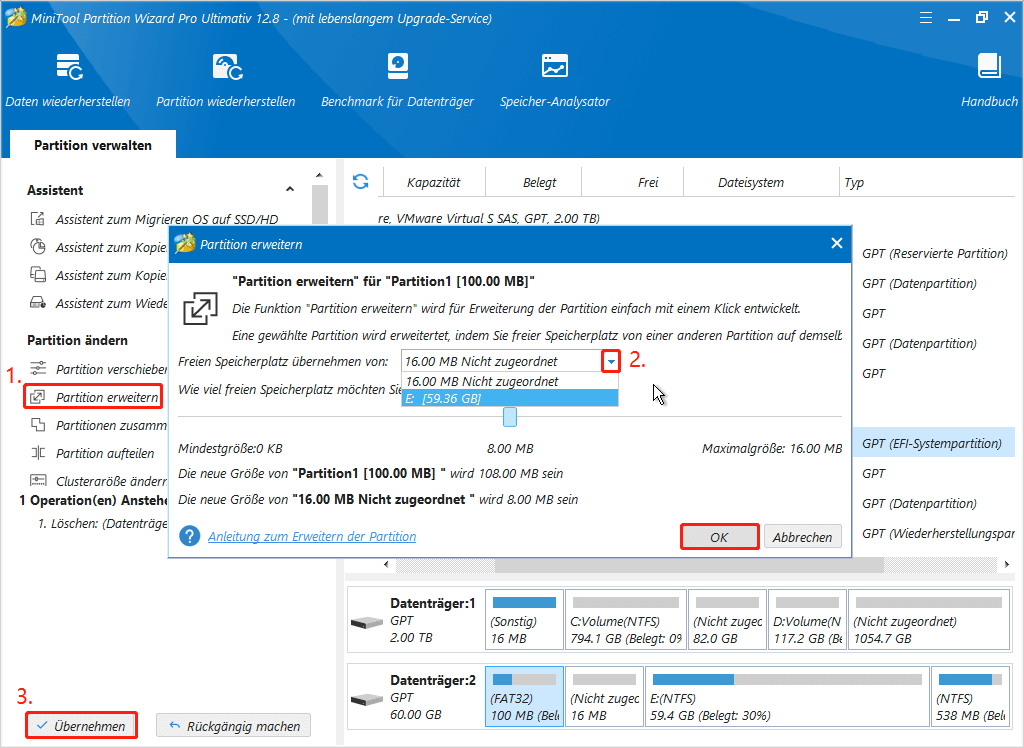Confirm the dialog with OK
Viewport: 1024px width, 748px height.
click(719, 537)
